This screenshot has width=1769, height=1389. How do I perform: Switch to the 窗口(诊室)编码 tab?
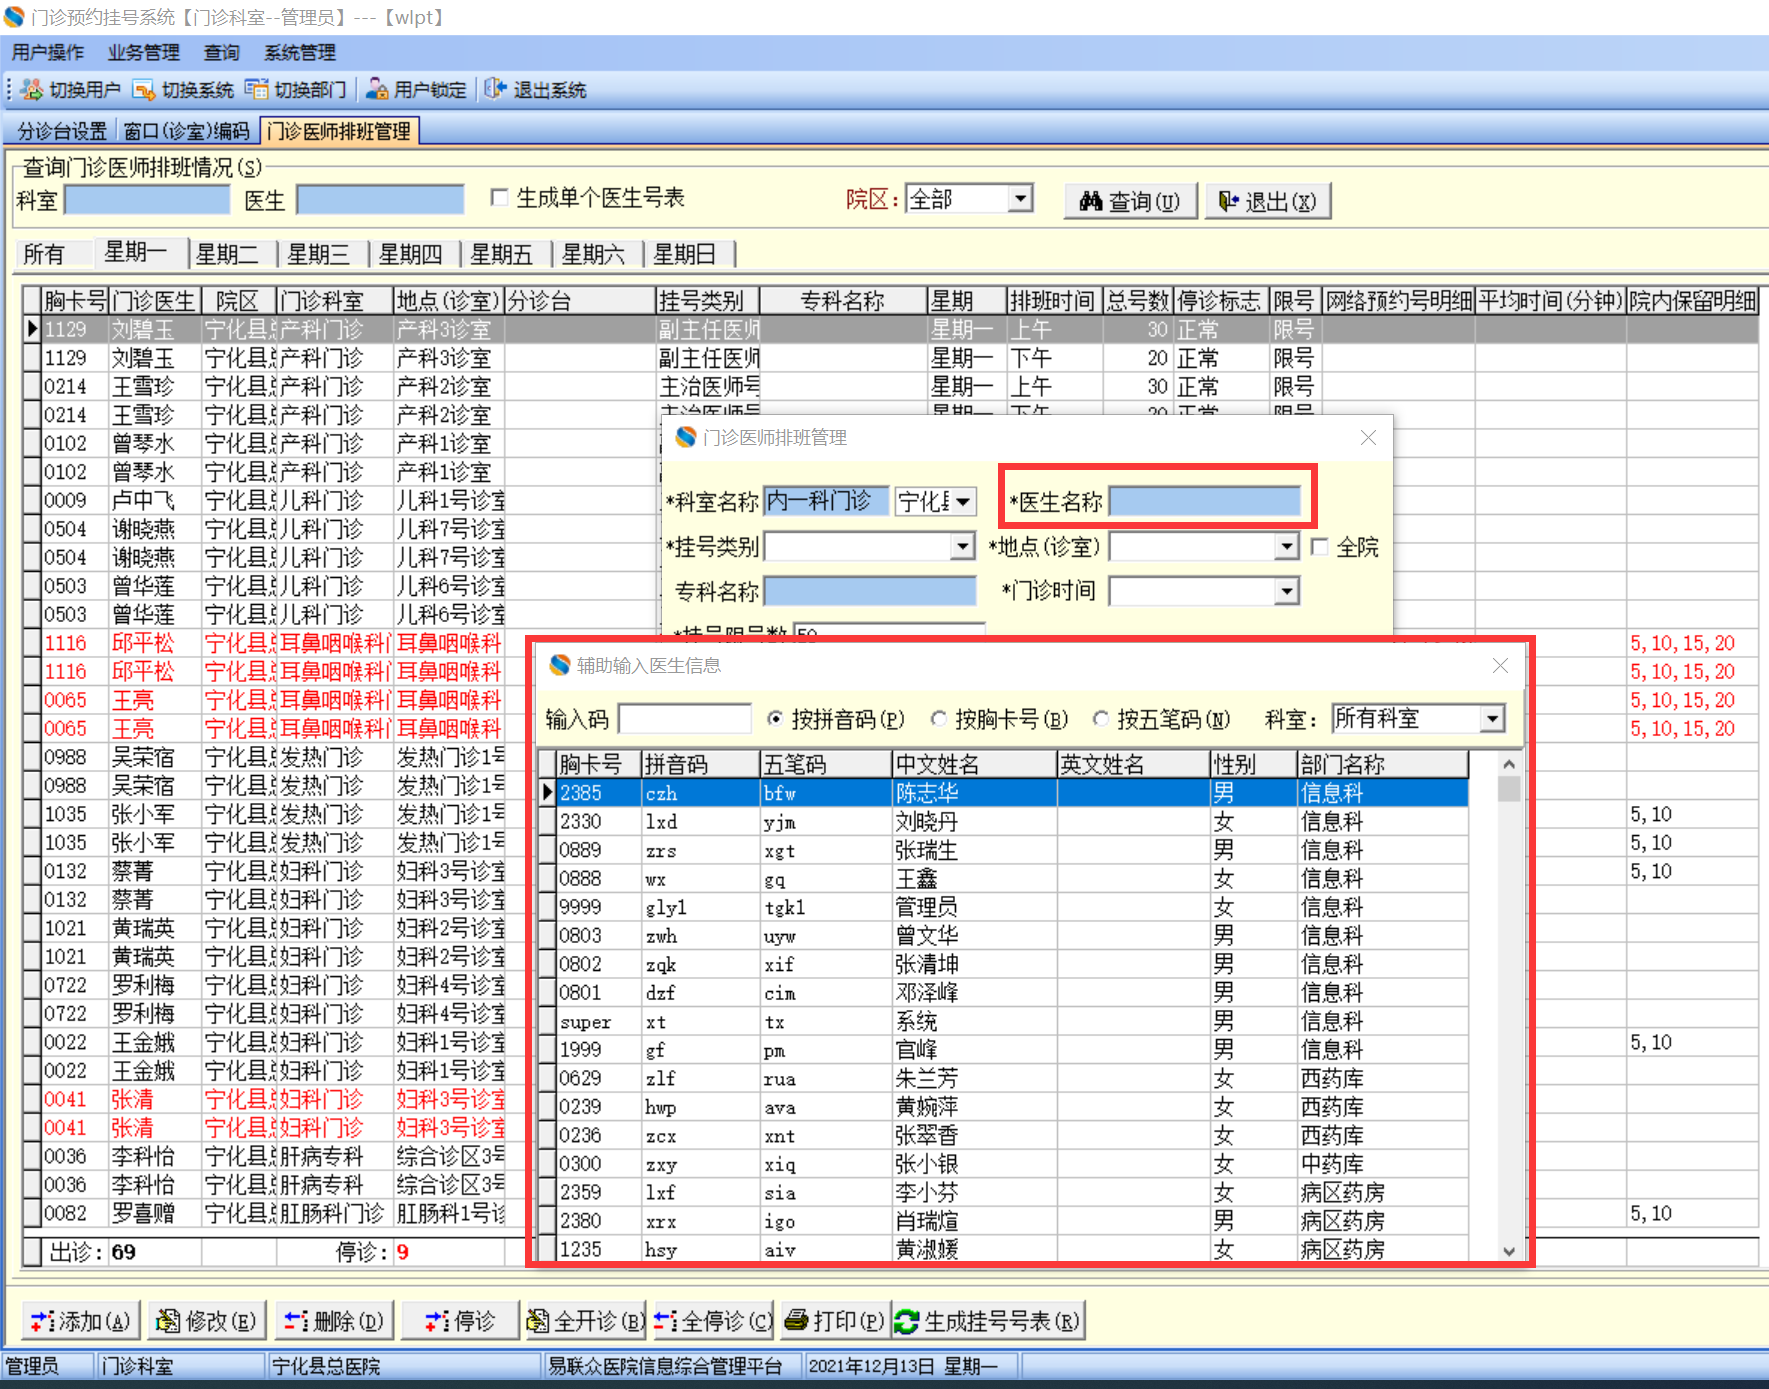186,131
